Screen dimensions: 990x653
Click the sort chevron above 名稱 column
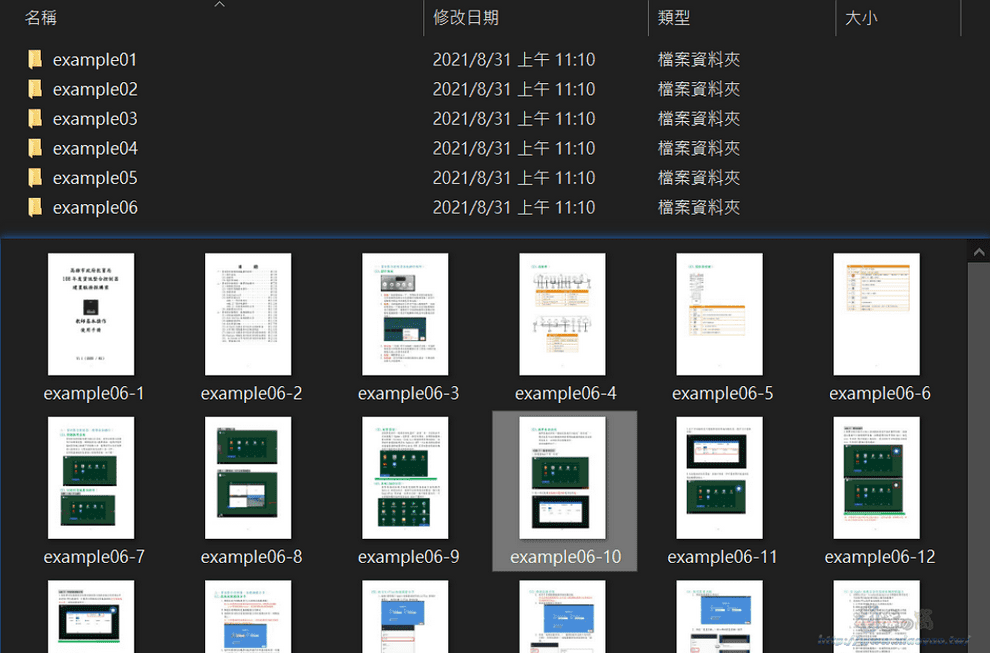pyautogui.click(x=219, y=5)
